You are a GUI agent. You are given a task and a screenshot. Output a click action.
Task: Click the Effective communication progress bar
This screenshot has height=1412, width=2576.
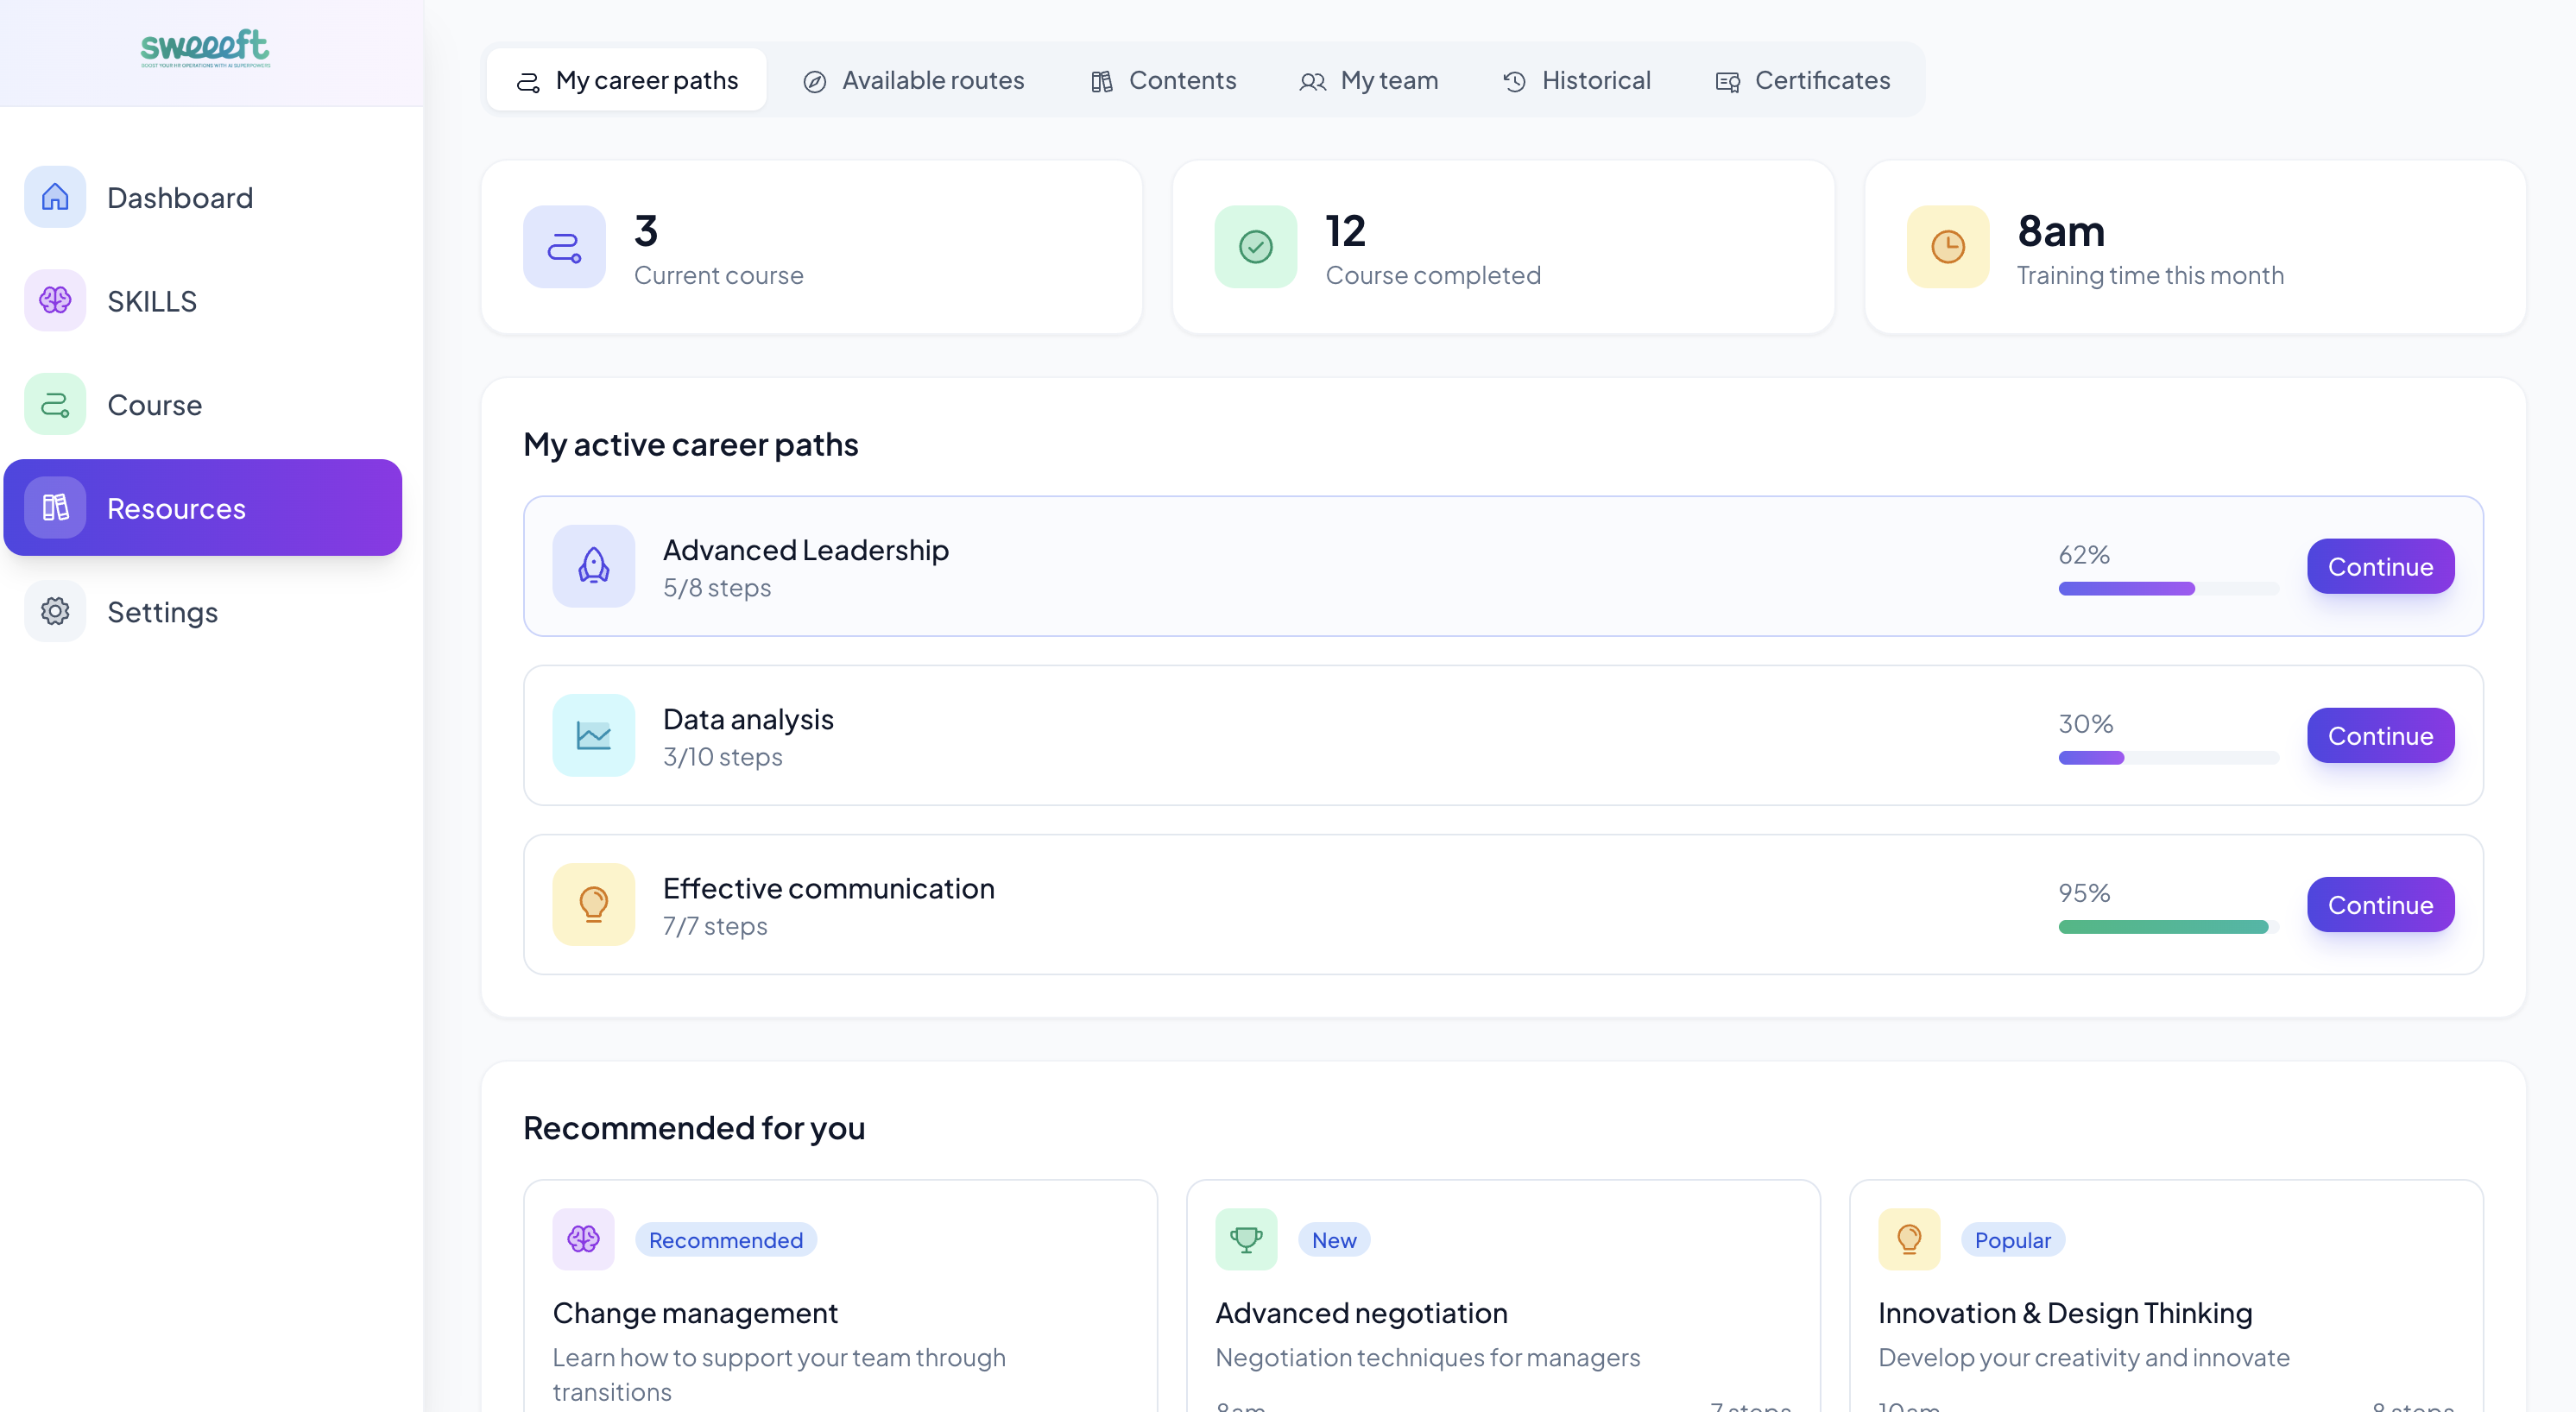click(2167, 927)
